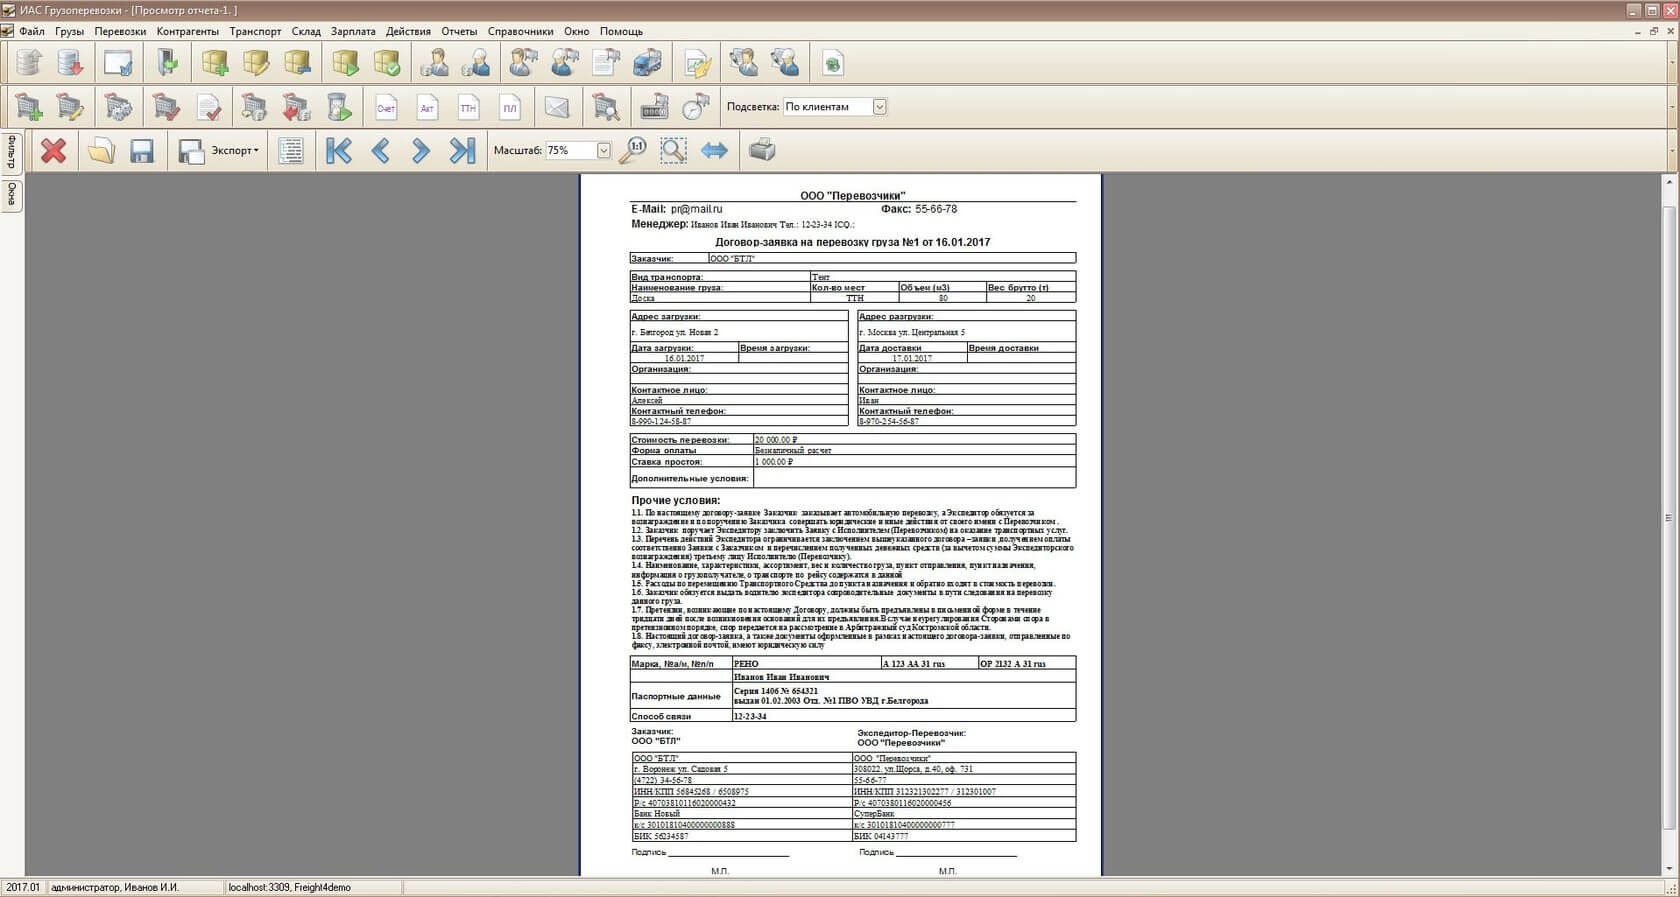Switch to the Фильтр side tab
The image size is (1680, 897).
click(x=12, y=152)
